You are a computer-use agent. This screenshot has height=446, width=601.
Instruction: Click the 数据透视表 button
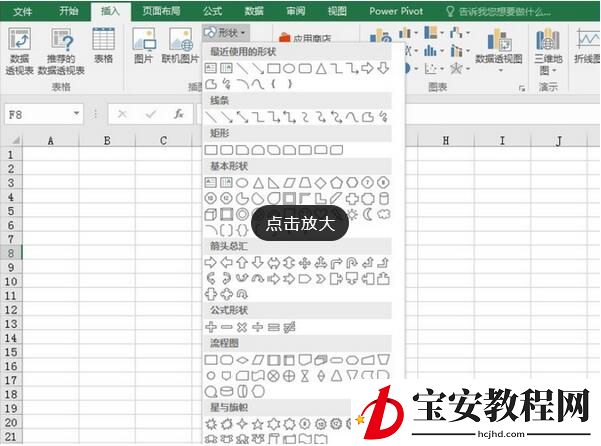pyautogui.click(x=20, y=51)
